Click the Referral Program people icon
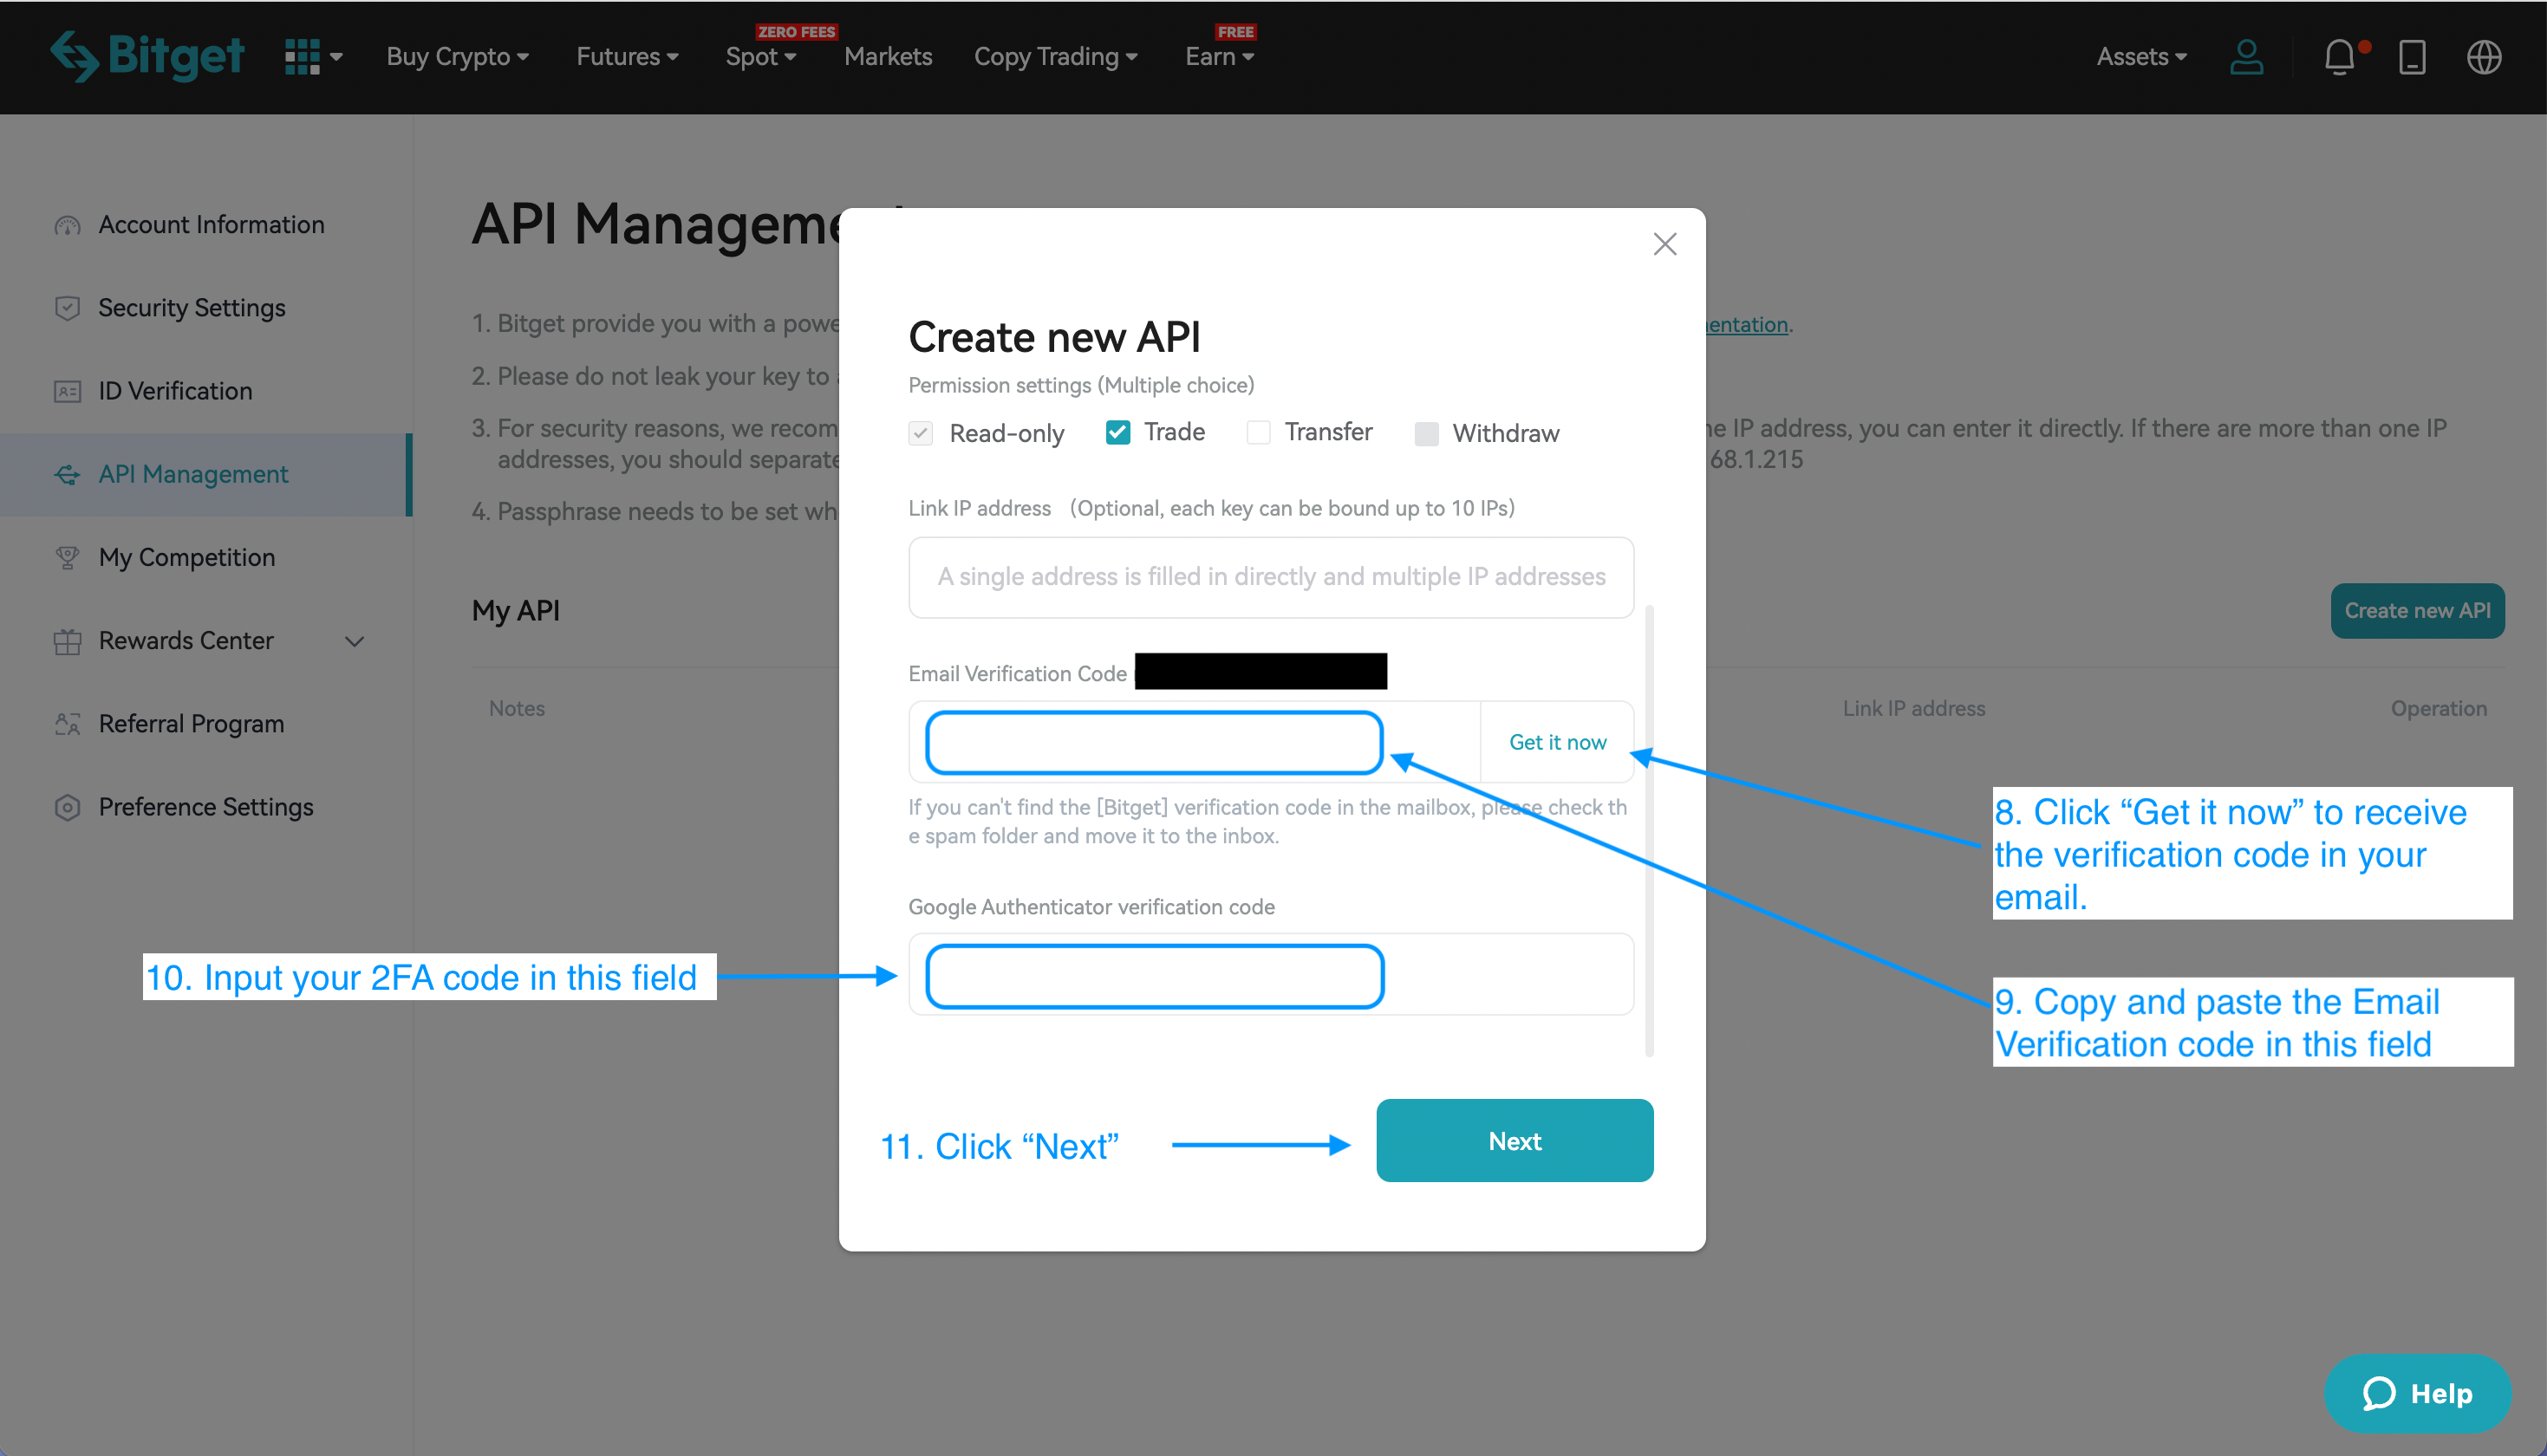This screenshot has height=1456, width=2547. pyautogui.click(x=67, y=724)
